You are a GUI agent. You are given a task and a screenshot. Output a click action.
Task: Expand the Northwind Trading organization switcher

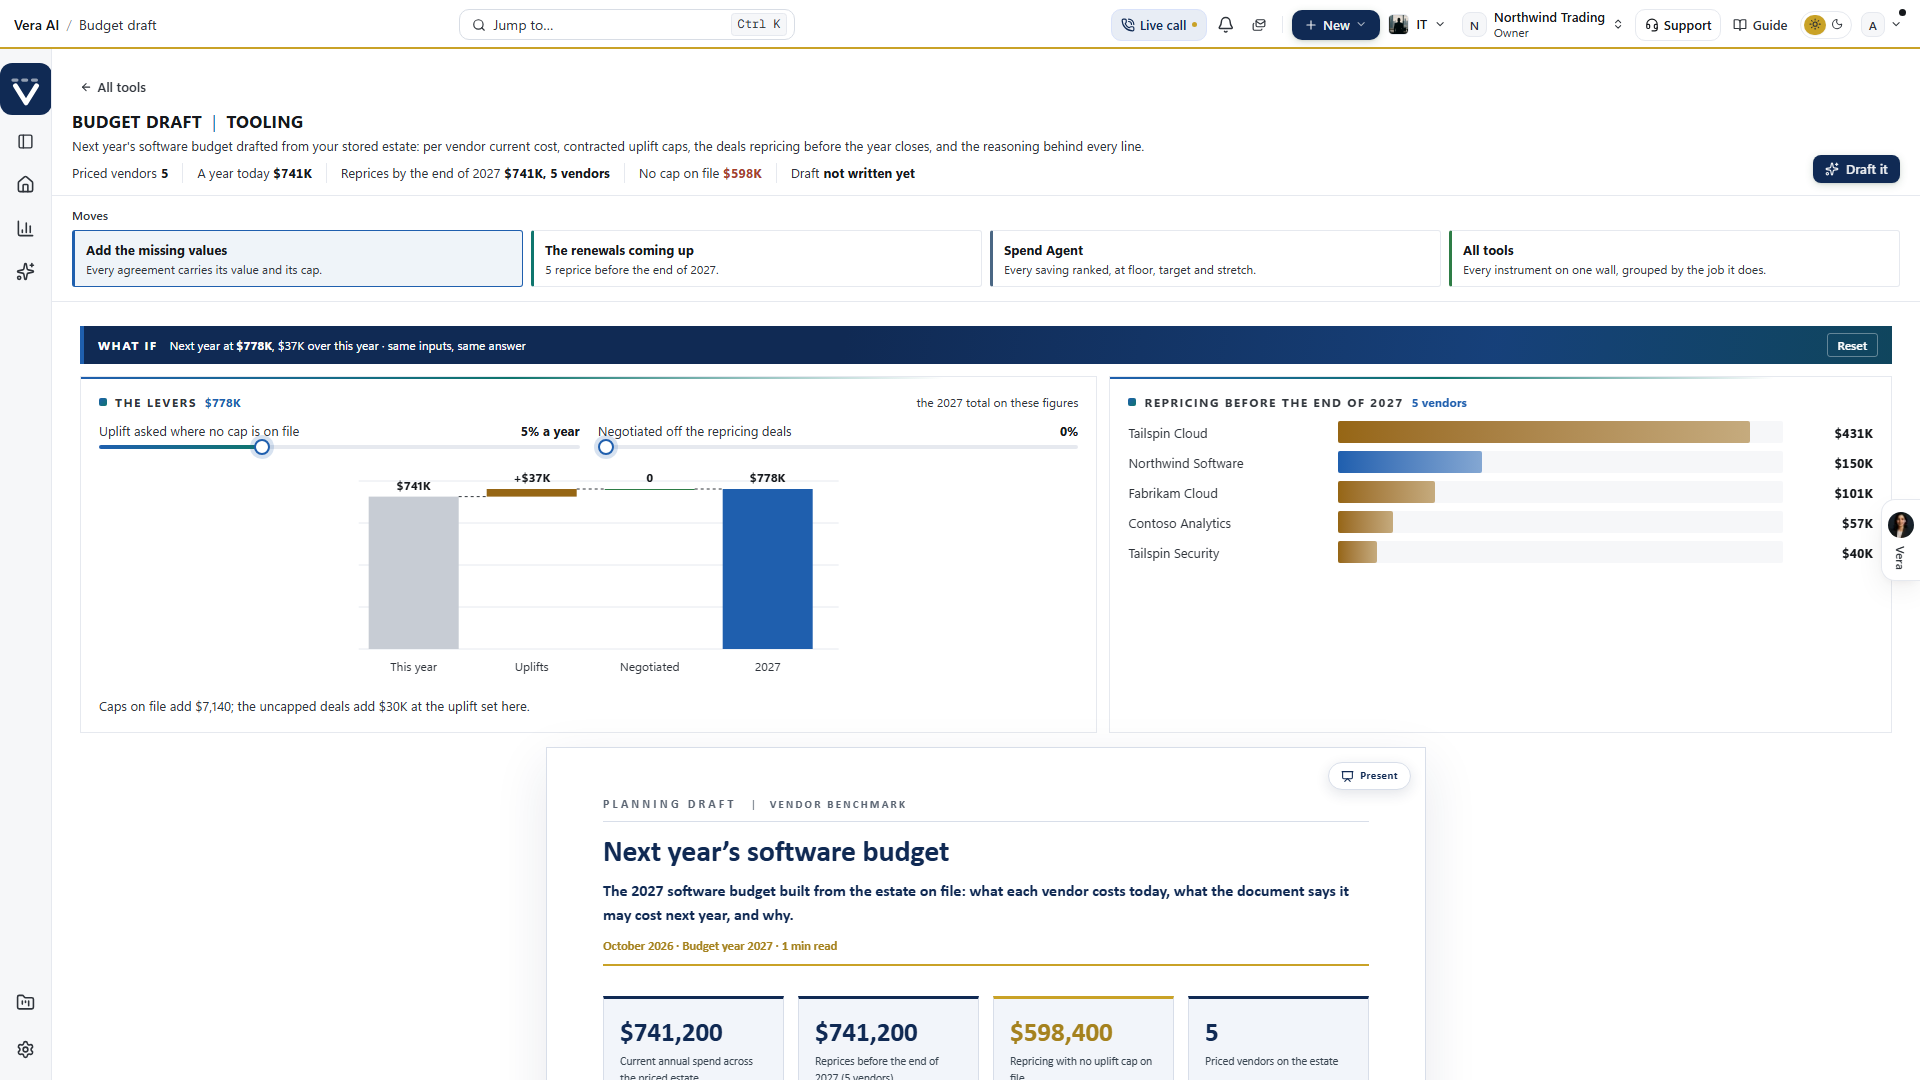tap(1543, 25)
